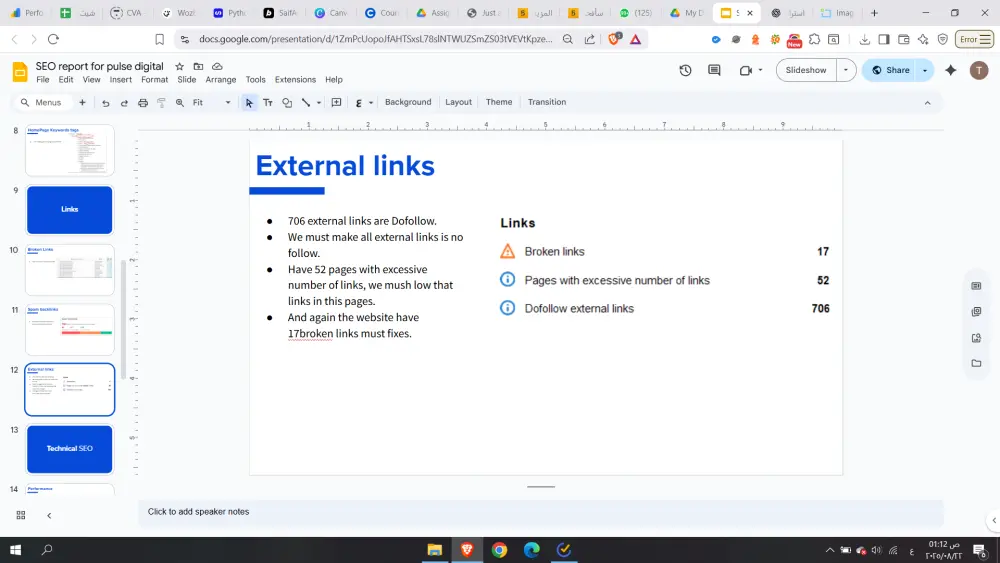This screenshot has width=1000, height=563.
Task: Open the File menu
Action: pyautogui.click(x=43, y=80)
